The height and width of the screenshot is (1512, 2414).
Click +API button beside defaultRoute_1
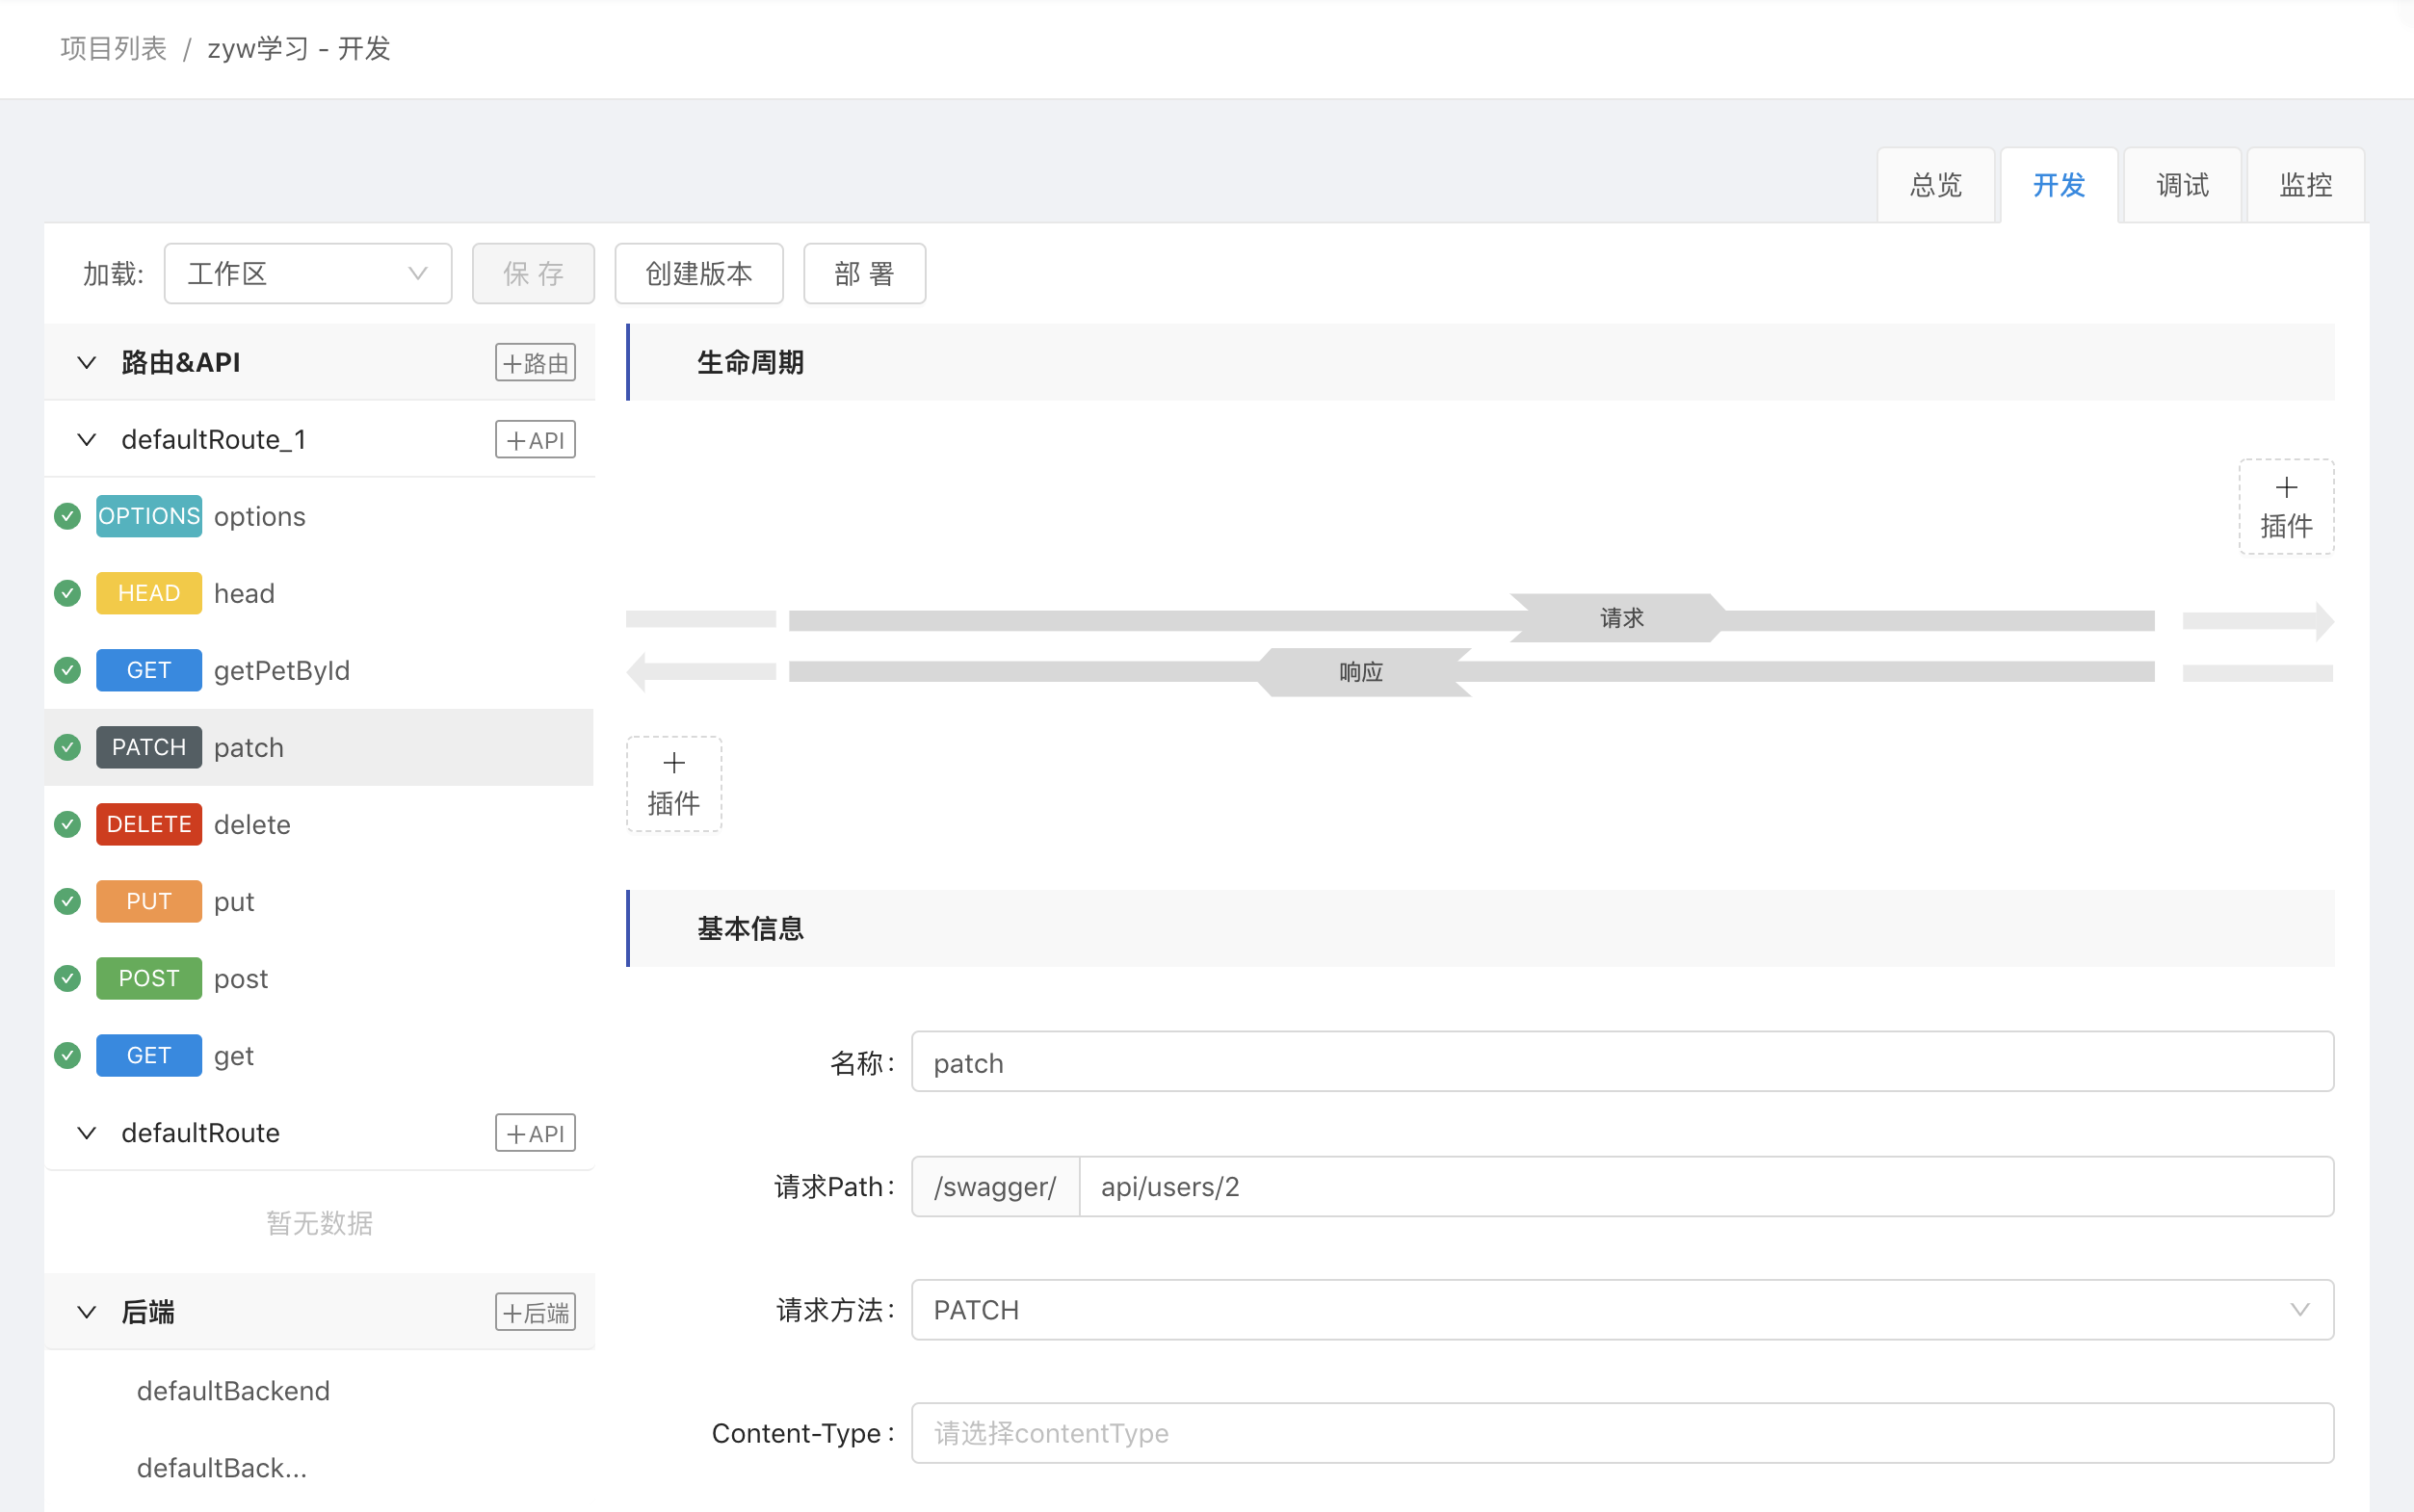(535, 440)
